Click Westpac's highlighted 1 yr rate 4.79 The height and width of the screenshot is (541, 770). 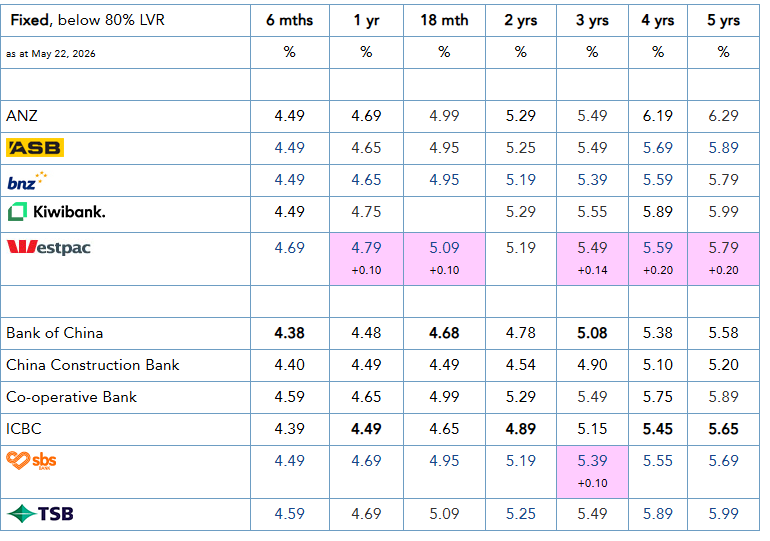pyautogui.click(x=366, y=247)
